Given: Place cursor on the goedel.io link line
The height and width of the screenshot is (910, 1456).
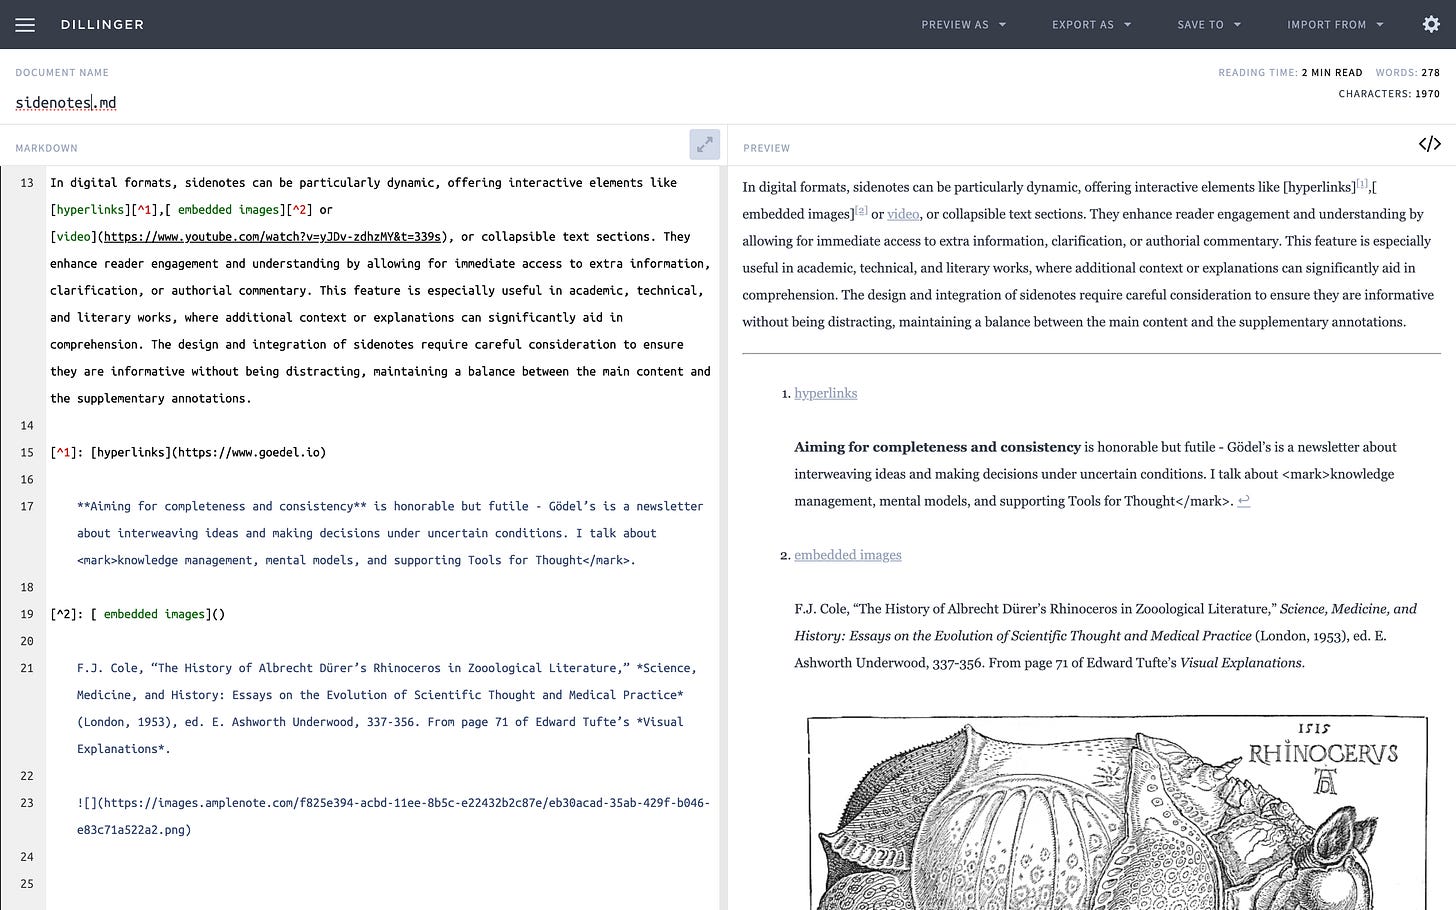Looking at the screenshot, I should pyautogui.click(x=188, y=453).
